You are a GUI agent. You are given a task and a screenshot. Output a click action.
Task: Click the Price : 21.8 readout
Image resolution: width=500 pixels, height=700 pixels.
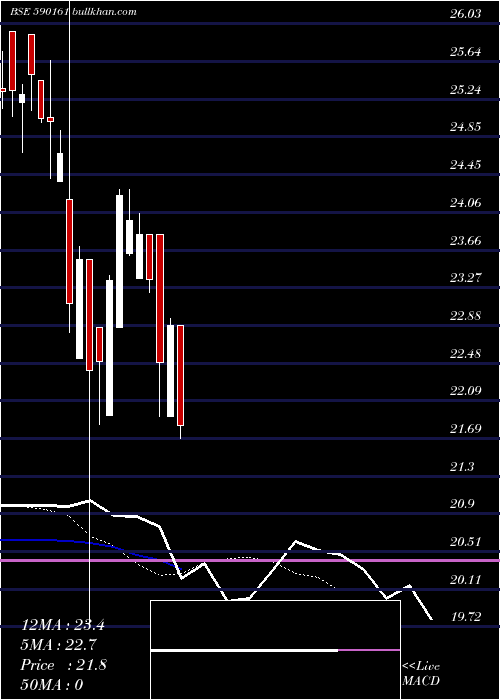point(63,665)
